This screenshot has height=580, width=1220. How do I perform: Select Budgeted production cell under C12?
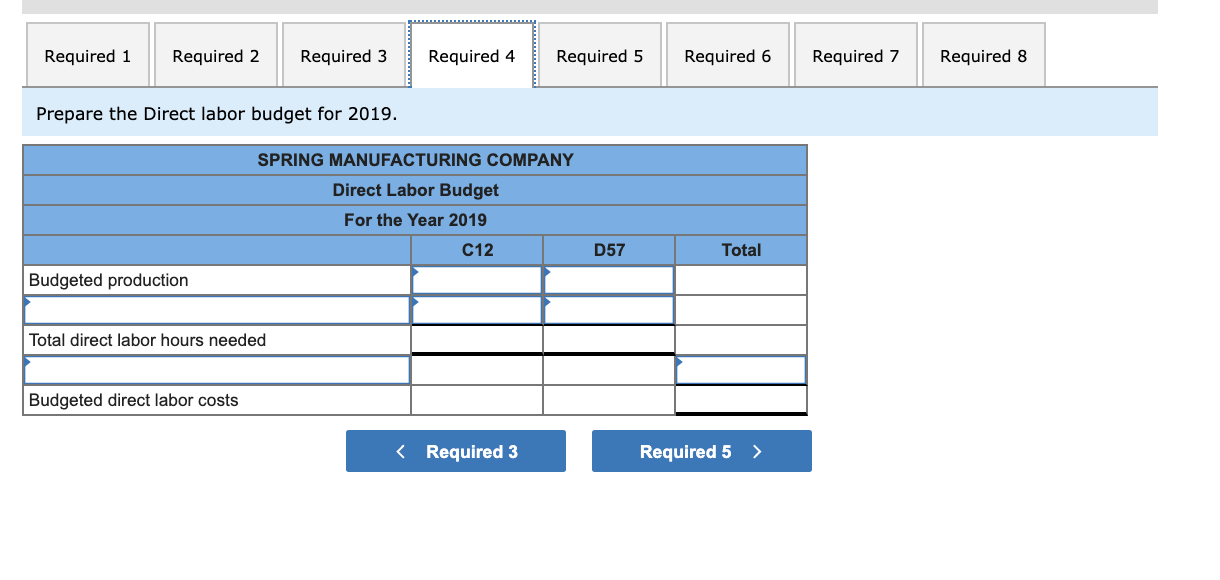tap(477, 280)
